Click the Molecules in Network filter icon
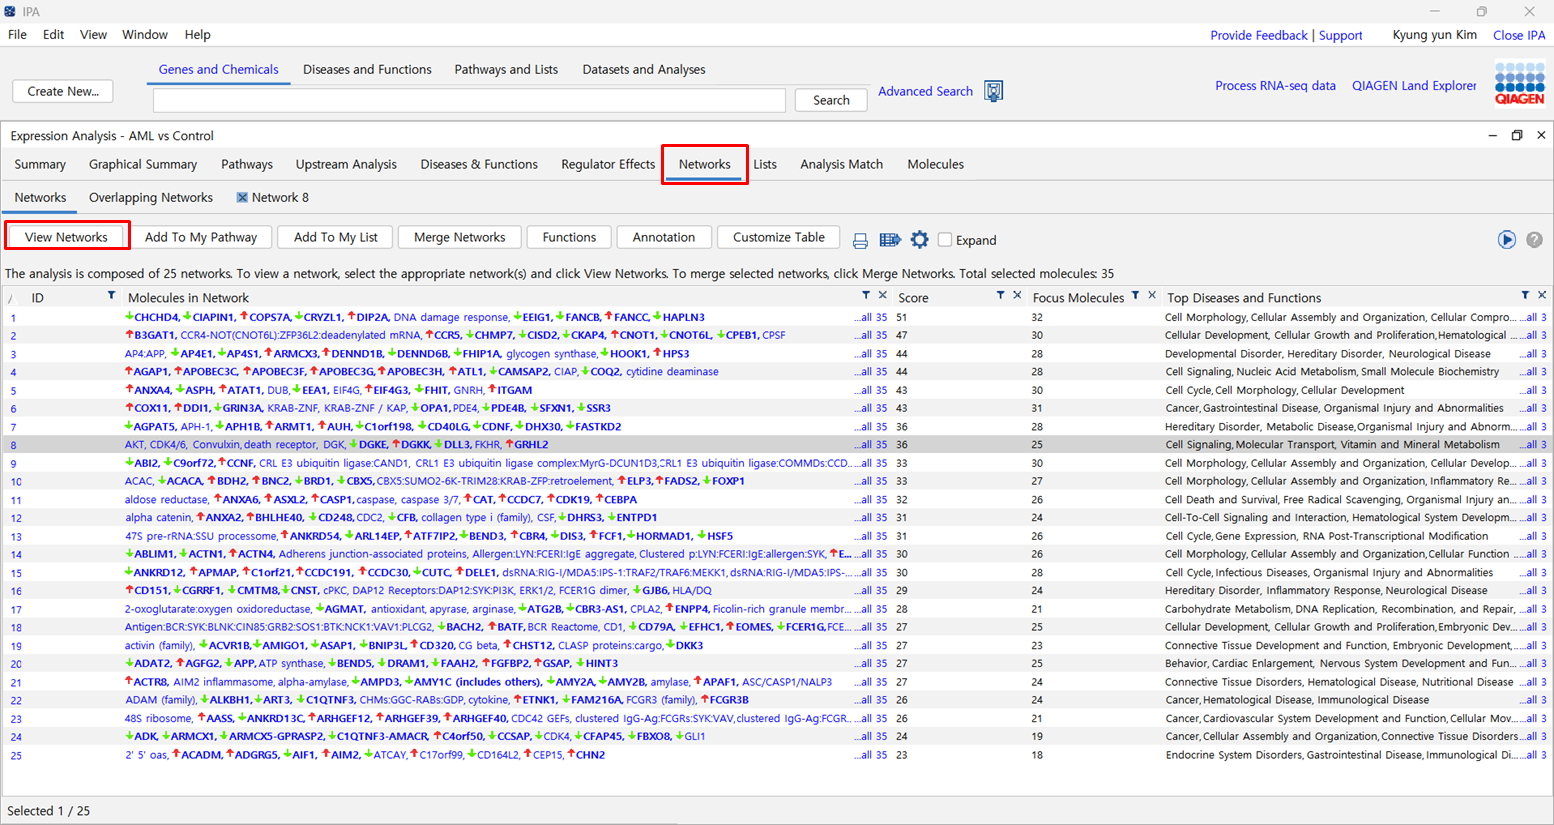Image resolution: width=1554 pixels, height=825 pixels. [866, 296]
